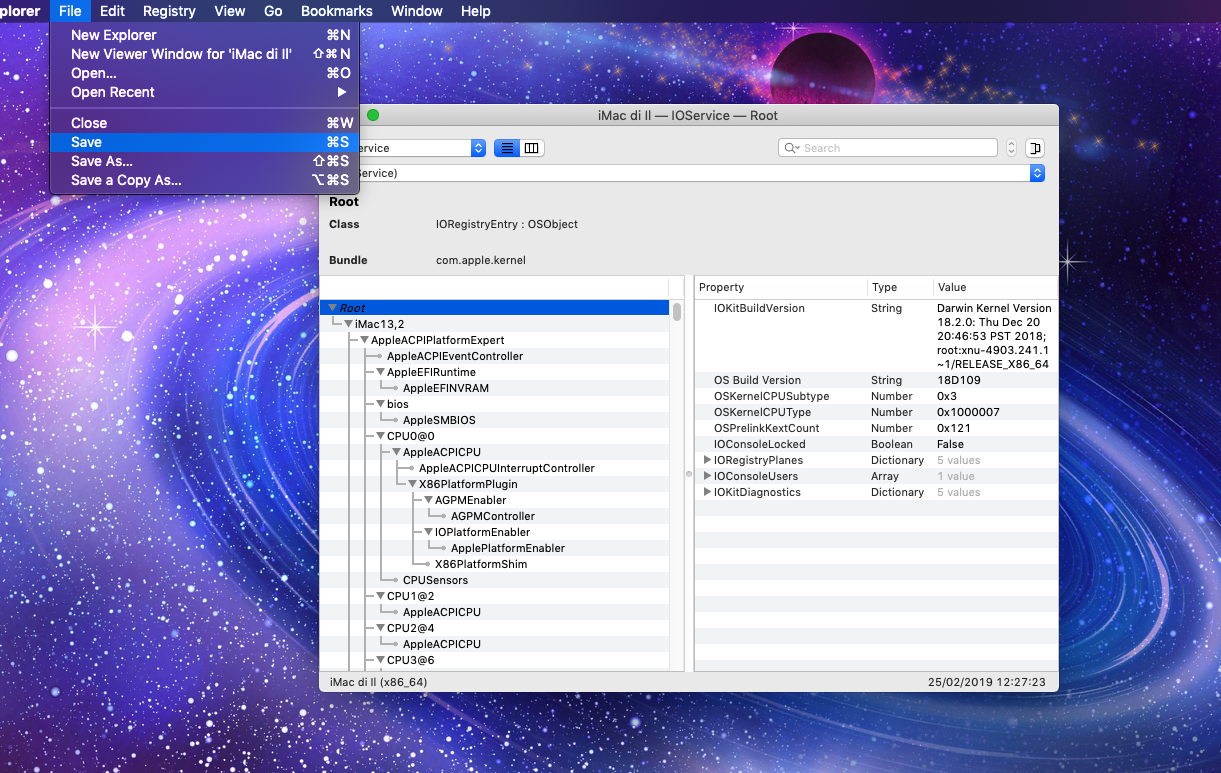1221x773 pixels.
Task: Collapse the CPU3@6 node
Action: [381, 660]
